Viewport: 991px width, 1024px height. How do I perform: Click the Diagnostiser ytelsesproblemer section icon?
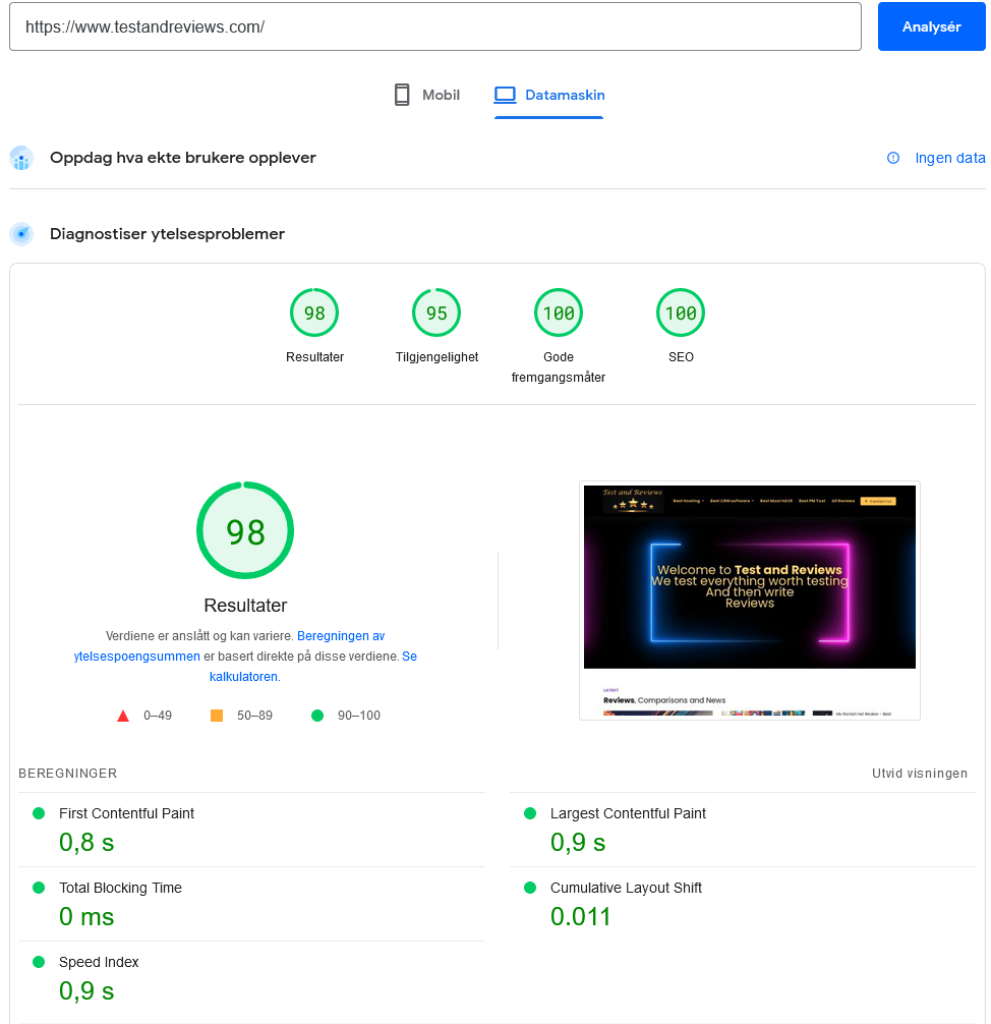pos(22,234)
